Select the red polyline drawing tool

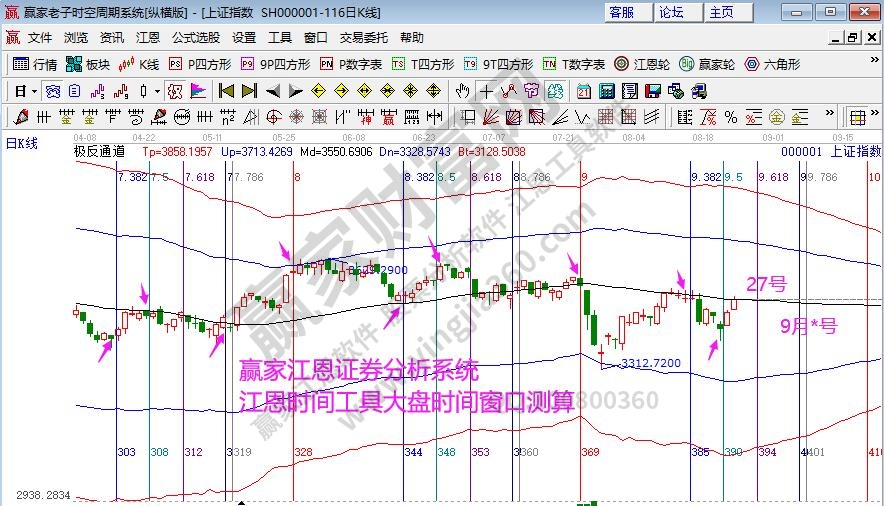click(509, 91)
